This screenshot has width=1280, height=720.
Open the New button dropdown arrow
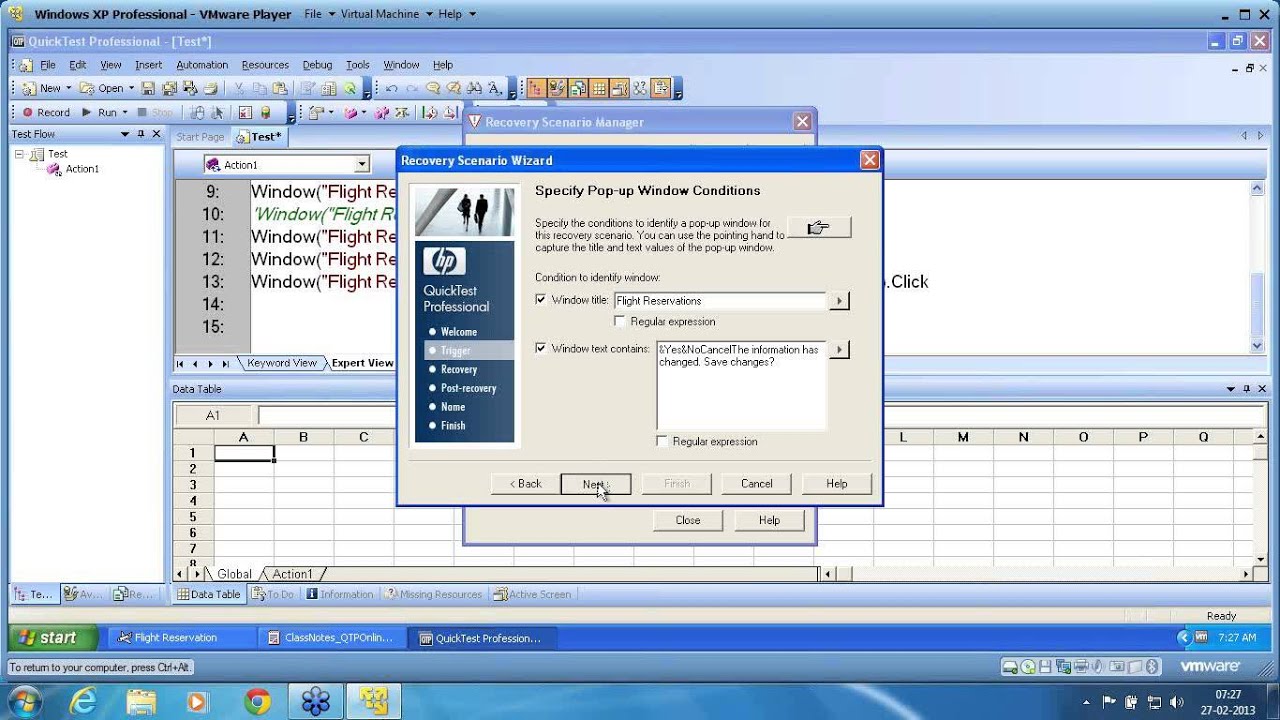(x=68, y=88)
